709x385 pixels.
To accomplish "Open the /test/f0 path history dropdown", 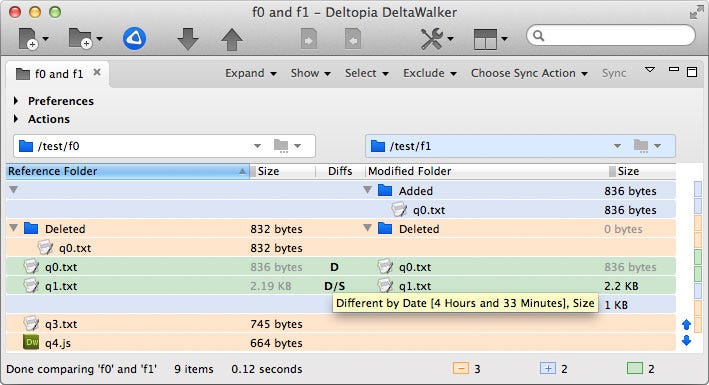I will point(257,146).
